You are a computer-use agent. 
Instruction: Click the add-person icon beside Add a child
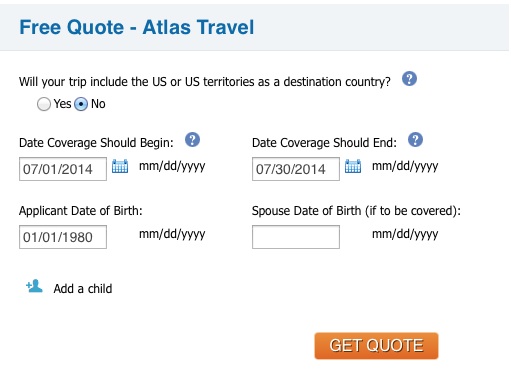(x=34, y=286)
